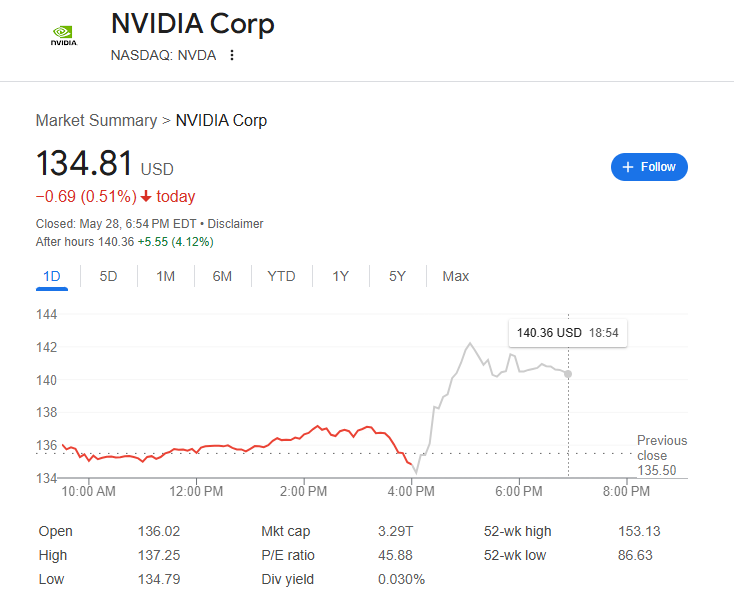Click the red down arrow price indicator
734x598 pixels.
145,197
